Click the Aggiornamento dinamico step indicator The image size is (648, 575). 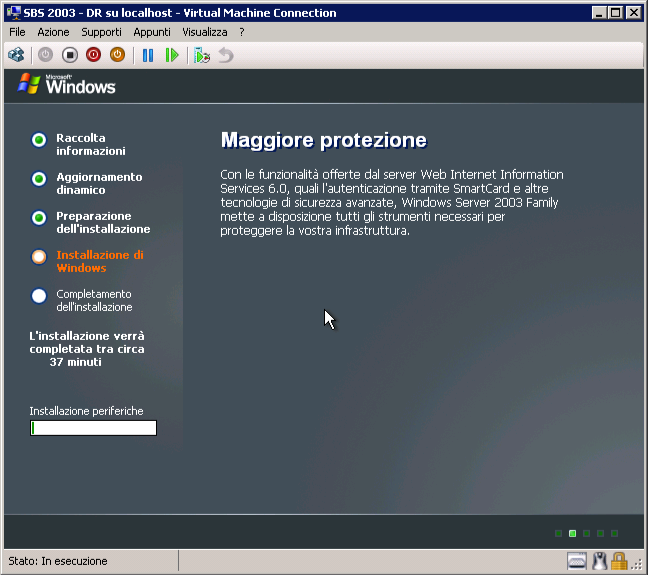pyautogui.click(x=39, y=179)
